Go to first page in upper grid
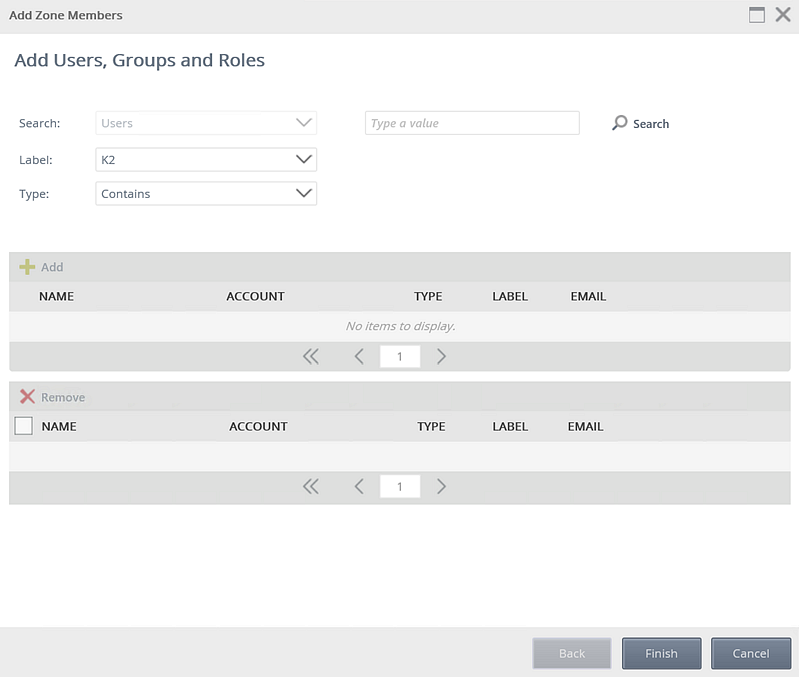This screenshot has width=800, height=677. point(311,357)
